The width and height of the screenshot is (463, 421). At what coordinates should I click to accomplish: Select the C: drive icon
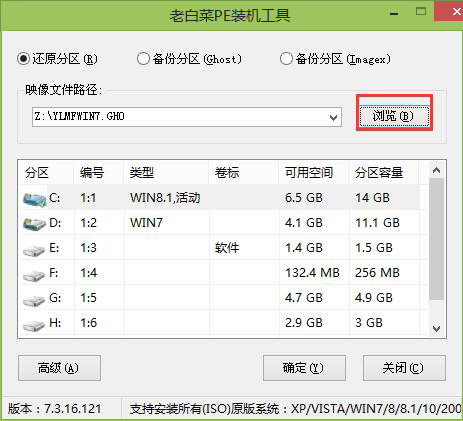(34, 199)
